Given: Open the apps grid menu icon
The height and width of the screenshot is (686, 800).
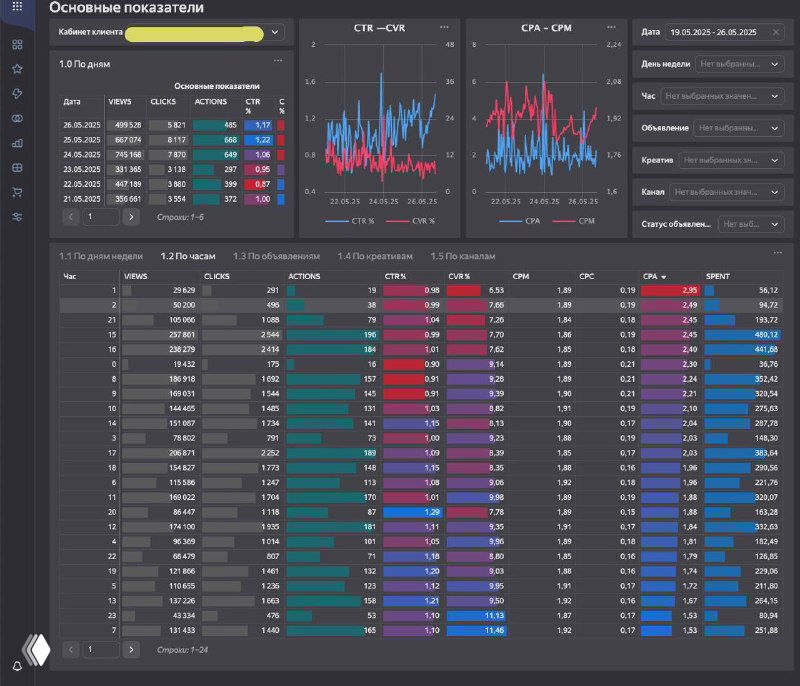Looking at the screenshot, I should click(x=16, y=7).
